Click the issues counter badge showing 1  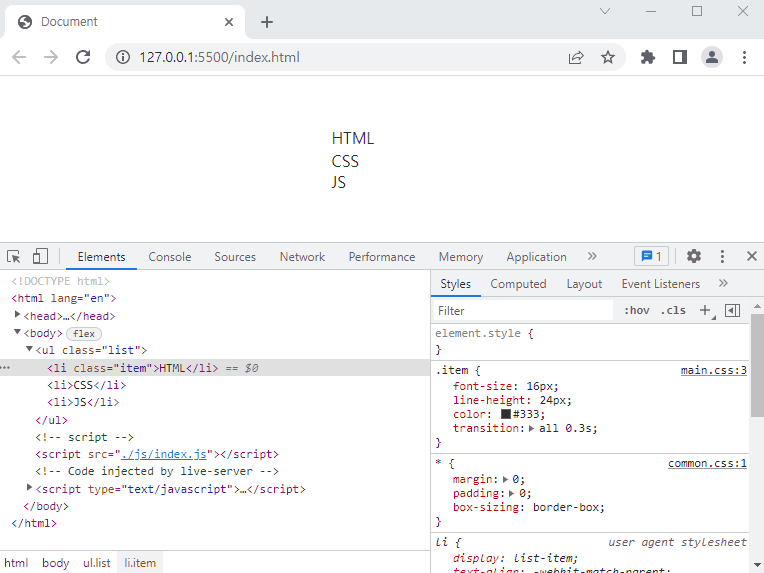651,256
